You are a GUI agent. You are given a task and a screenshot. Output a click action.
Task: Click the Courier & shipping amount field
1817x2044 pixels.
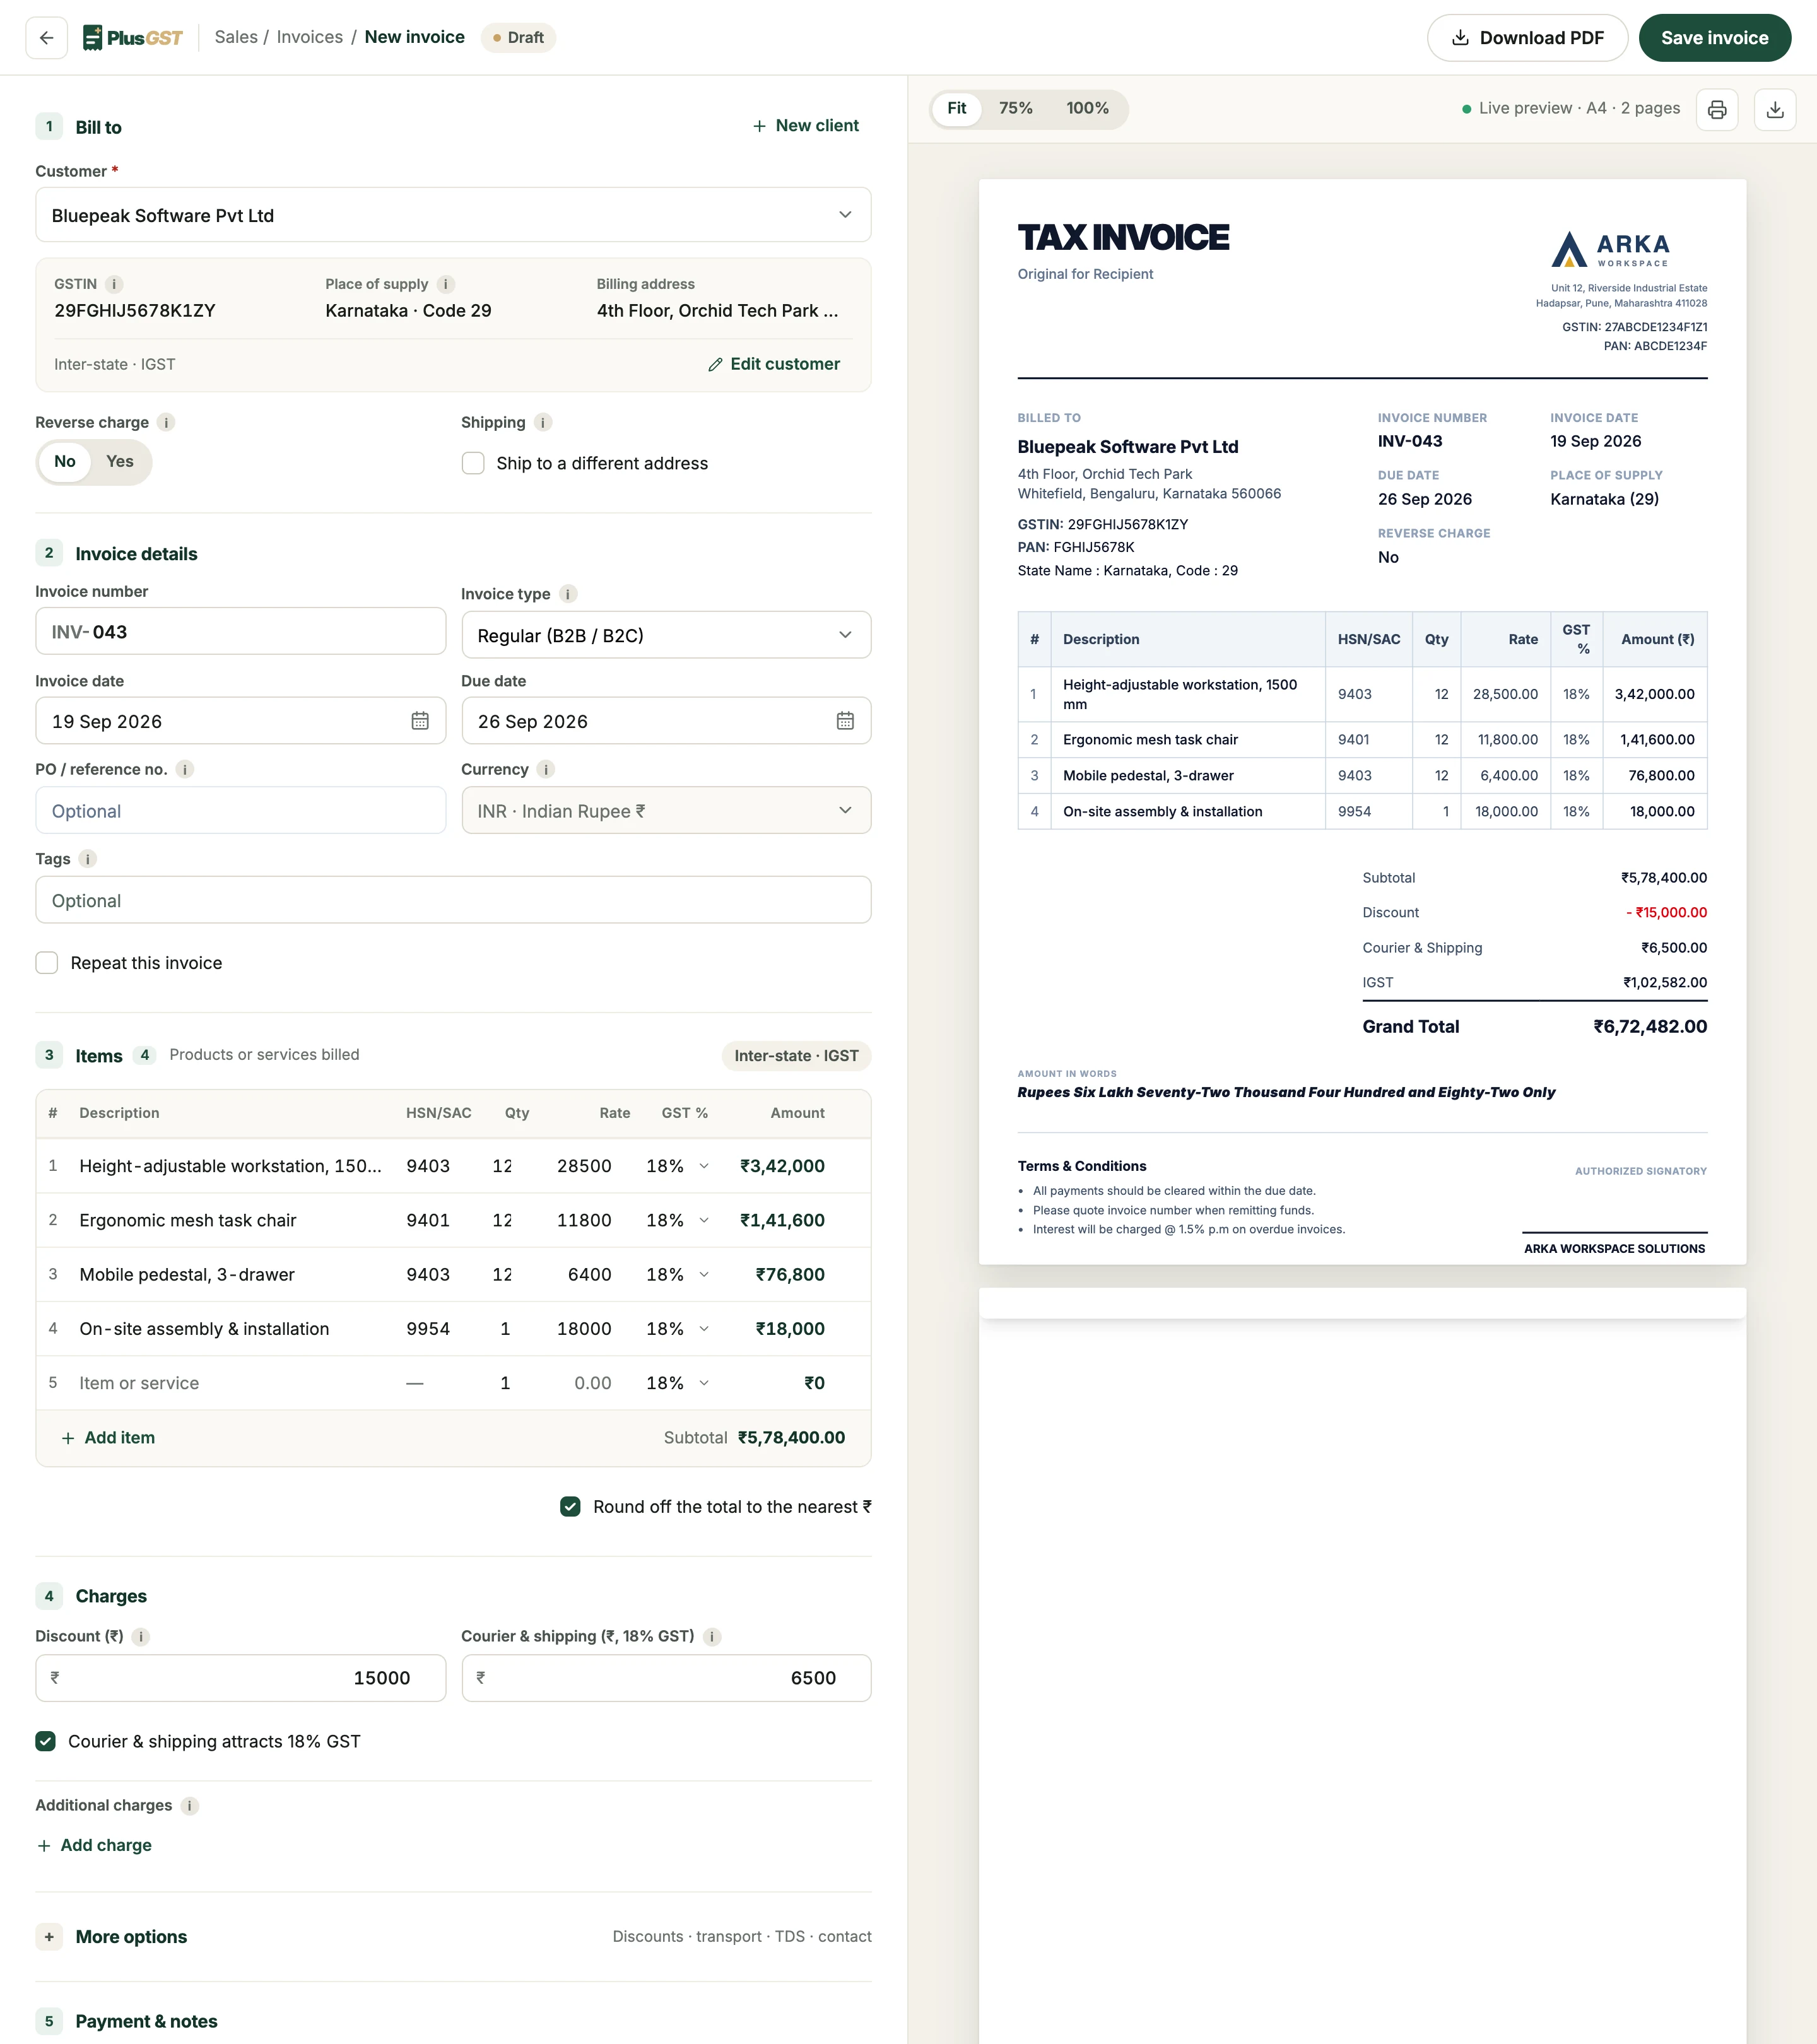pos(666,1678)
